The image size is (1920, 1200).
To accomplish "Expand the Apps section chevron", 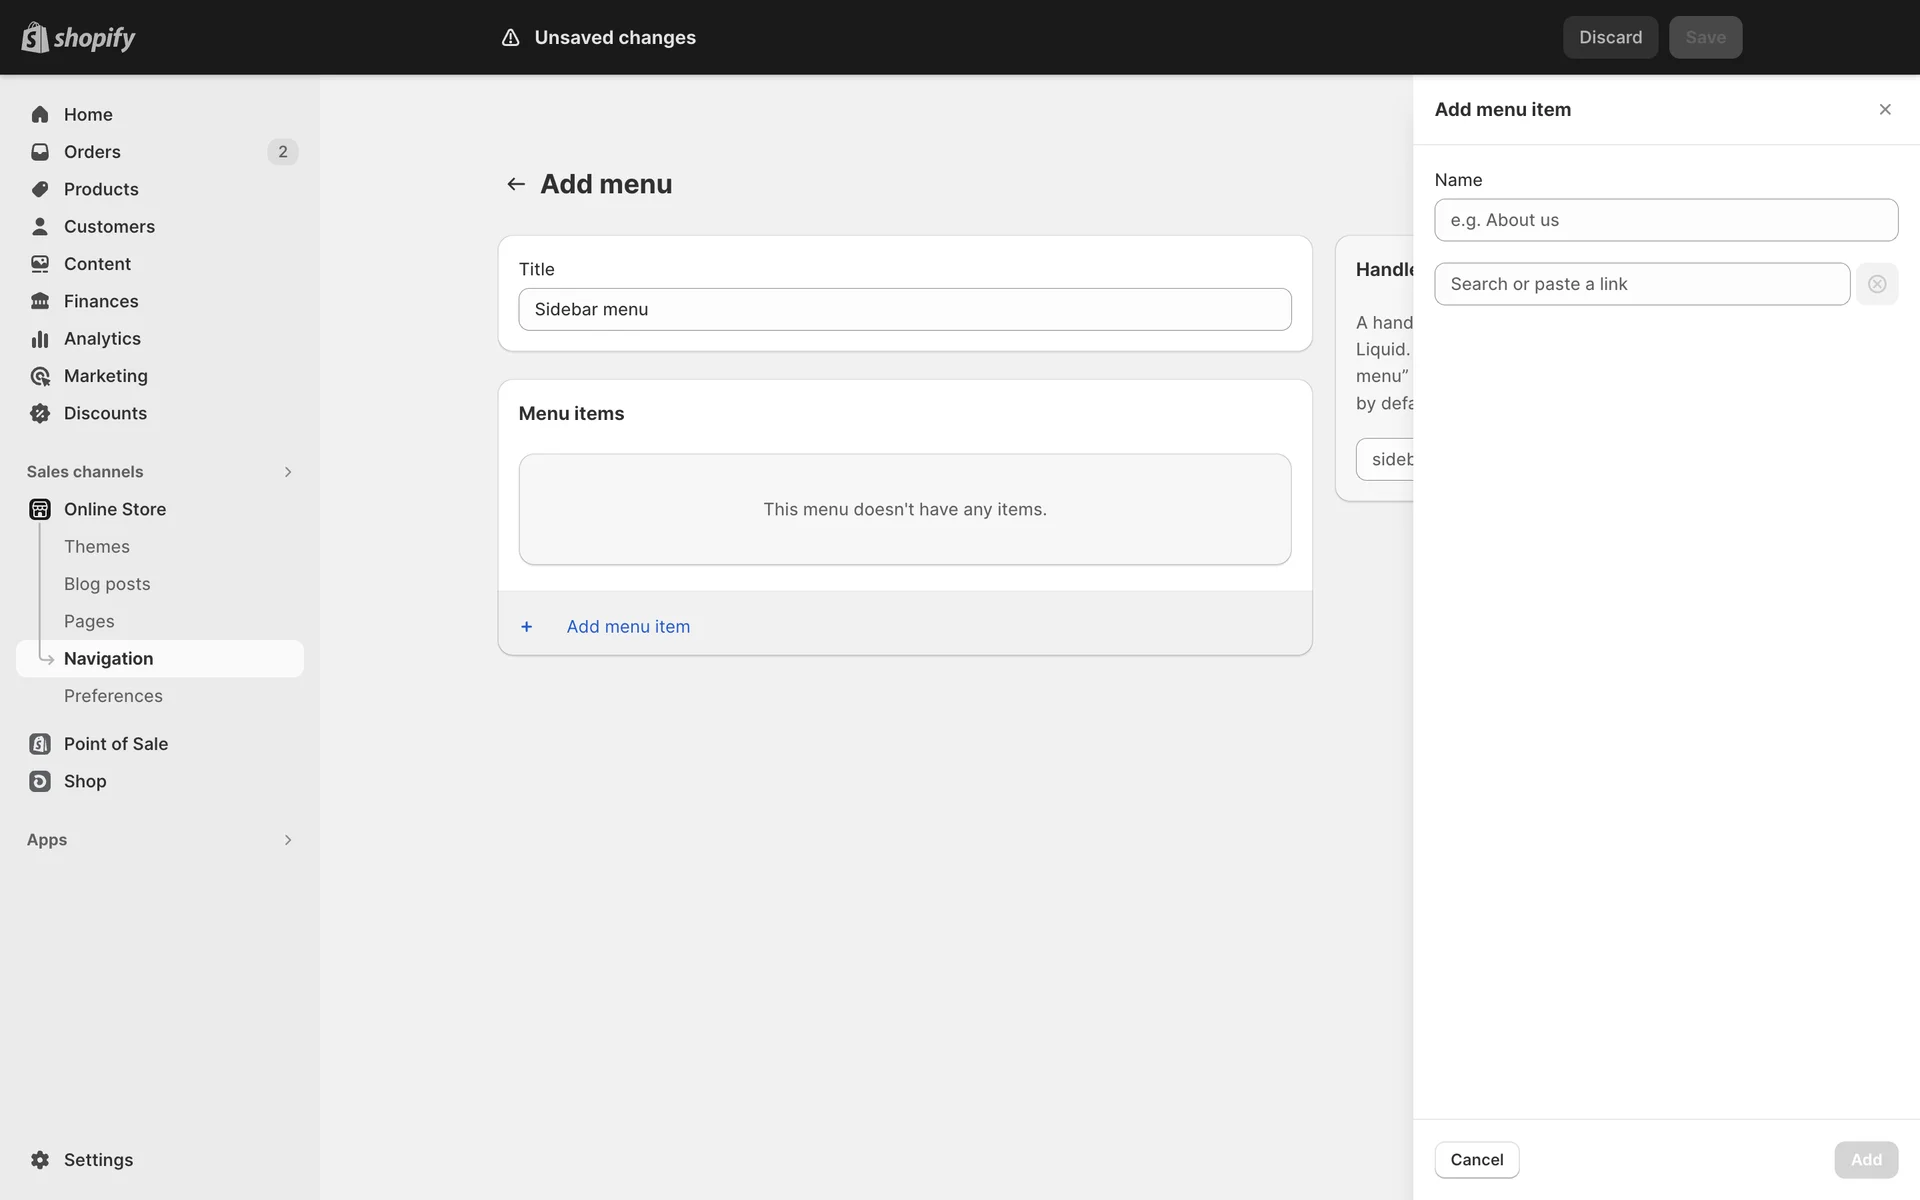I will pos(287,840).
